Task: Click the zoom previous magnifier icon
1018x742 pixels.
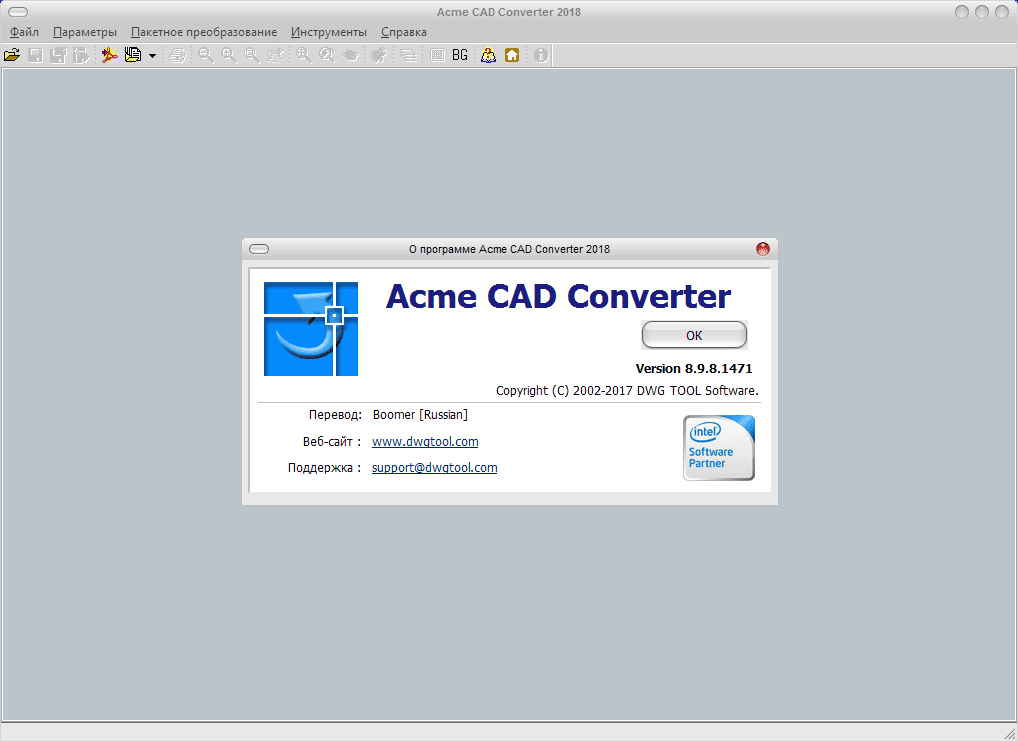Action: pyautogui.click(x=327, y=55)
